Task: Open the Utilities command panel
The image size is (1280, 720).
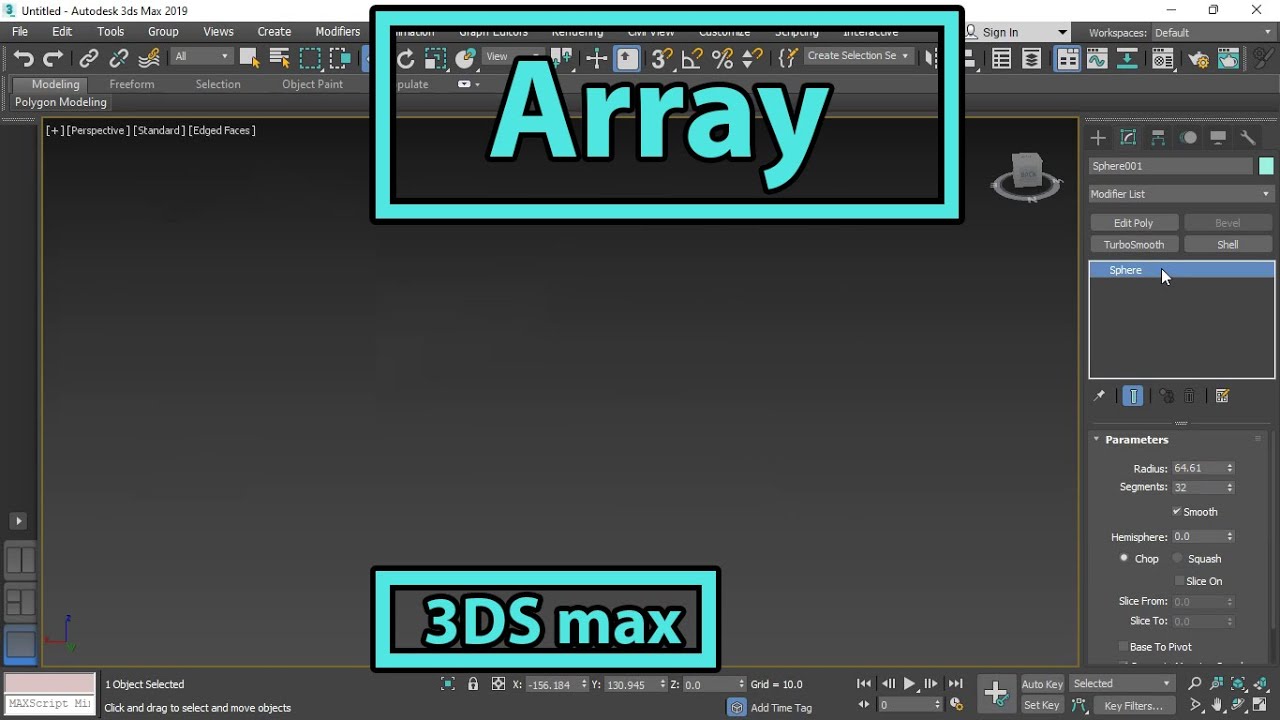Action: click(x=1248, y=138)
